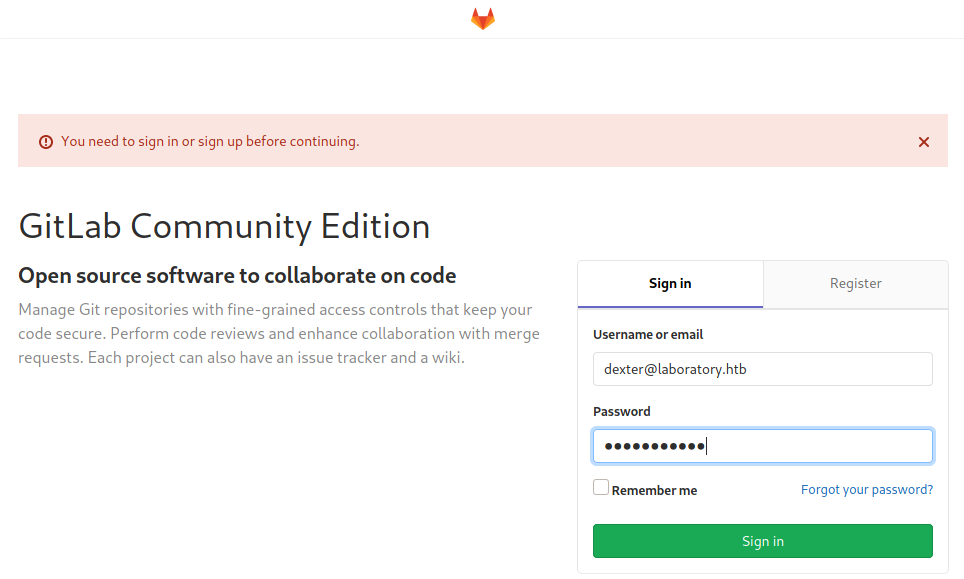The image size is (964, 579).
Task: Click the Password input field
Action: (x=762, y=445)
